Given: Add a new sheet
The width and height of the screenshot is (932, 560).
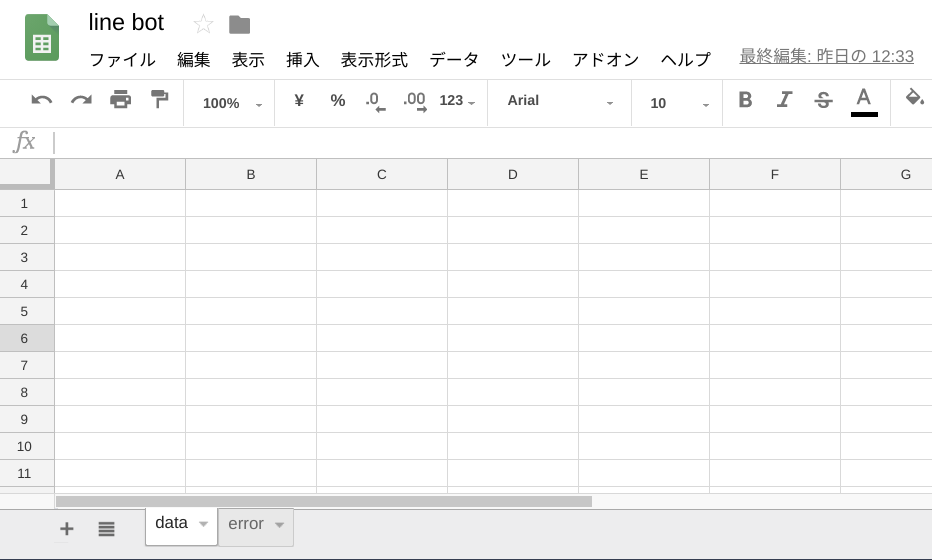Looking at the screenshot, I should point(67,528).
